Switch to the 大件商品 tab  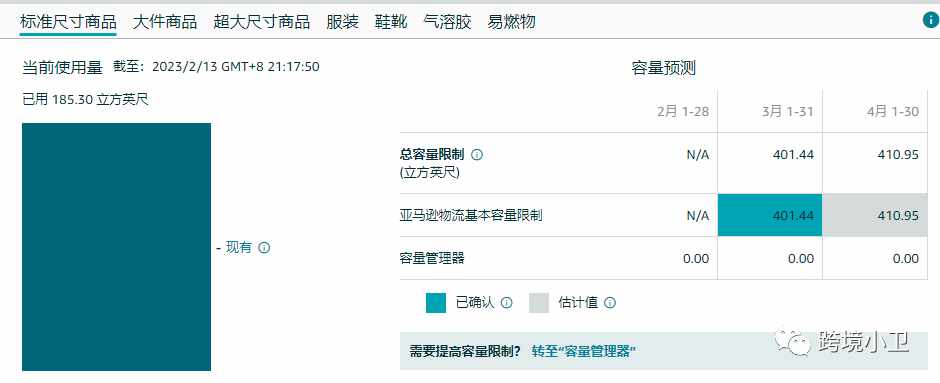point(165,22)
